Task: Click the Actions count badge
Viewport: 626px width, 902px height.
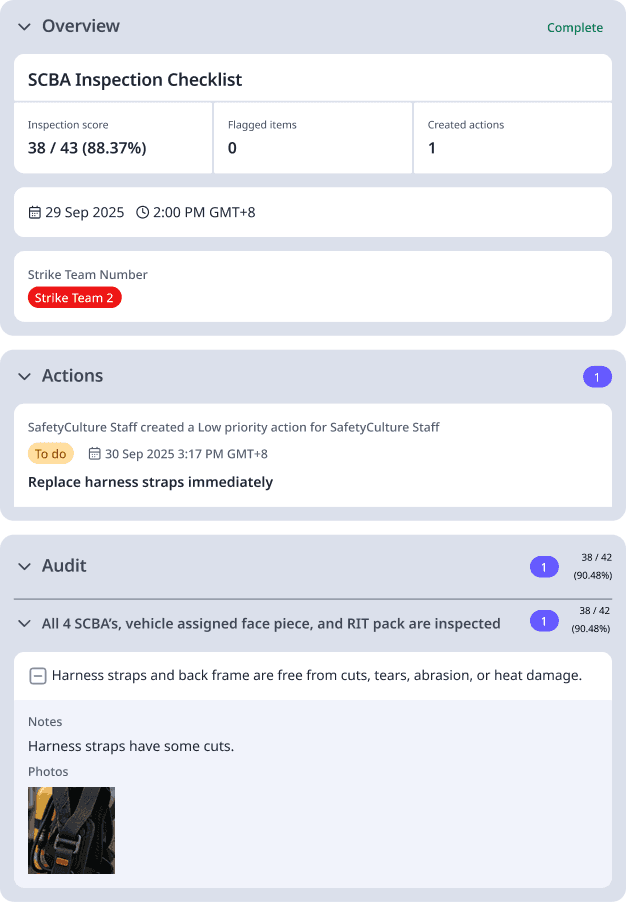Action: click(x=596, y=377)
